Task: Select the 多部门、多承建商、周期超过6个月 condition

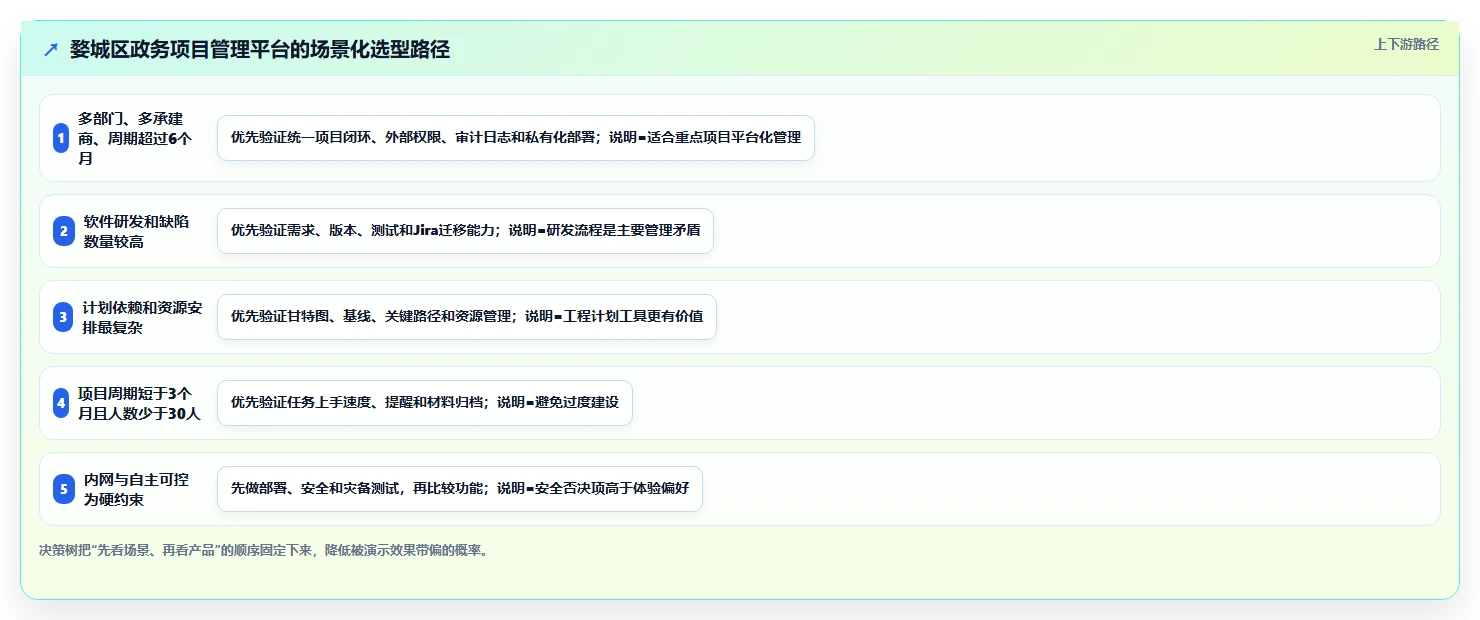Action: pyautogui.click(x=136, y=138)
